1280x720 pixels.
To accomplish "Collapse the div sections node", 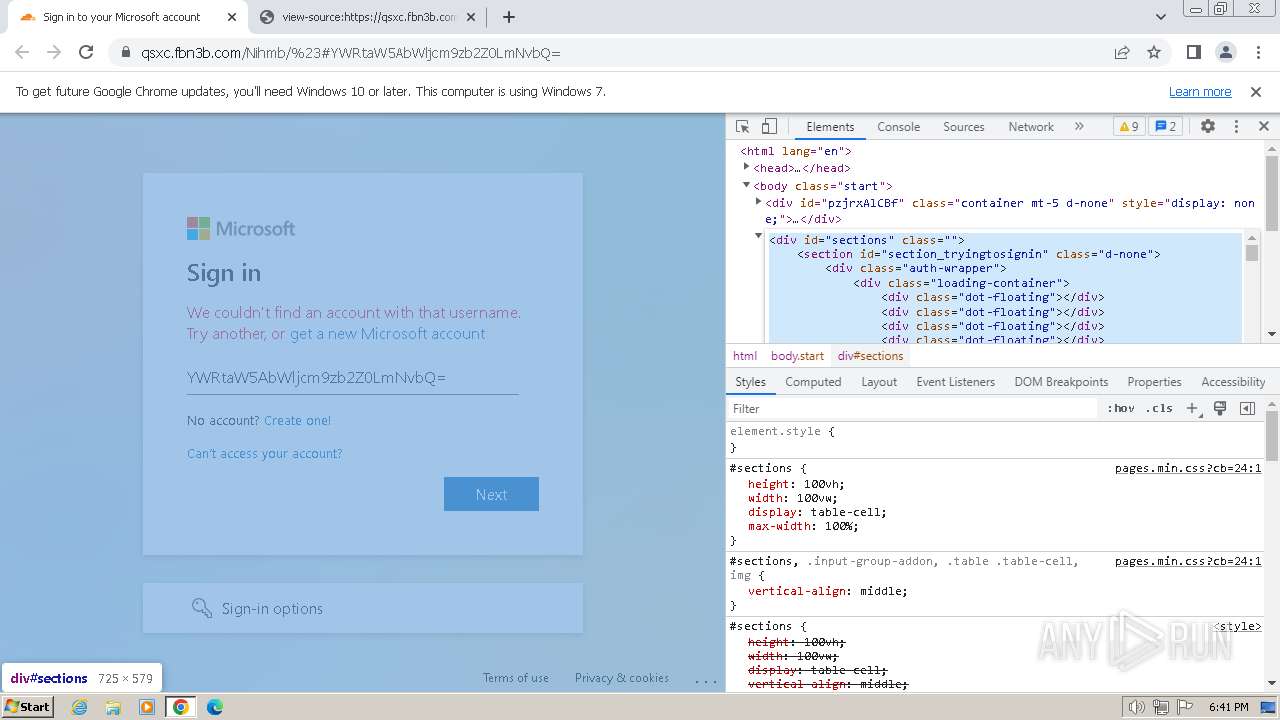I will (758, 236).
